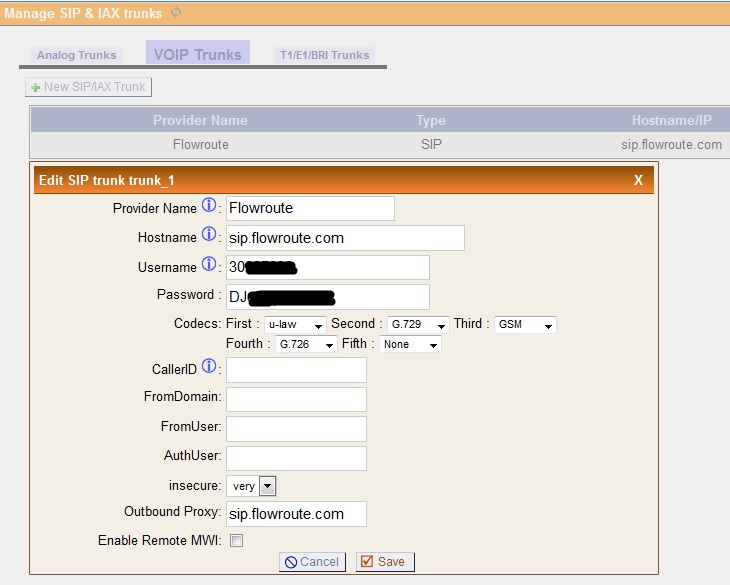The width and height of the screenshot is (730, 585).
Task: Click the Provider Name info icon
Action: pos(209,205)
